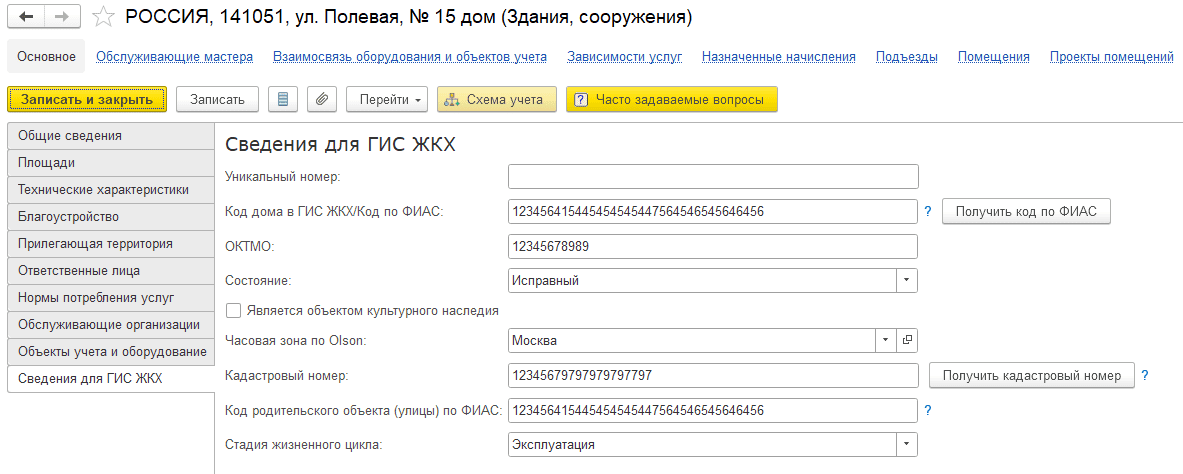Open Часто задаваемые вопросы button
The width and height of the screenshot is (1183, 474).
point(671,99)
